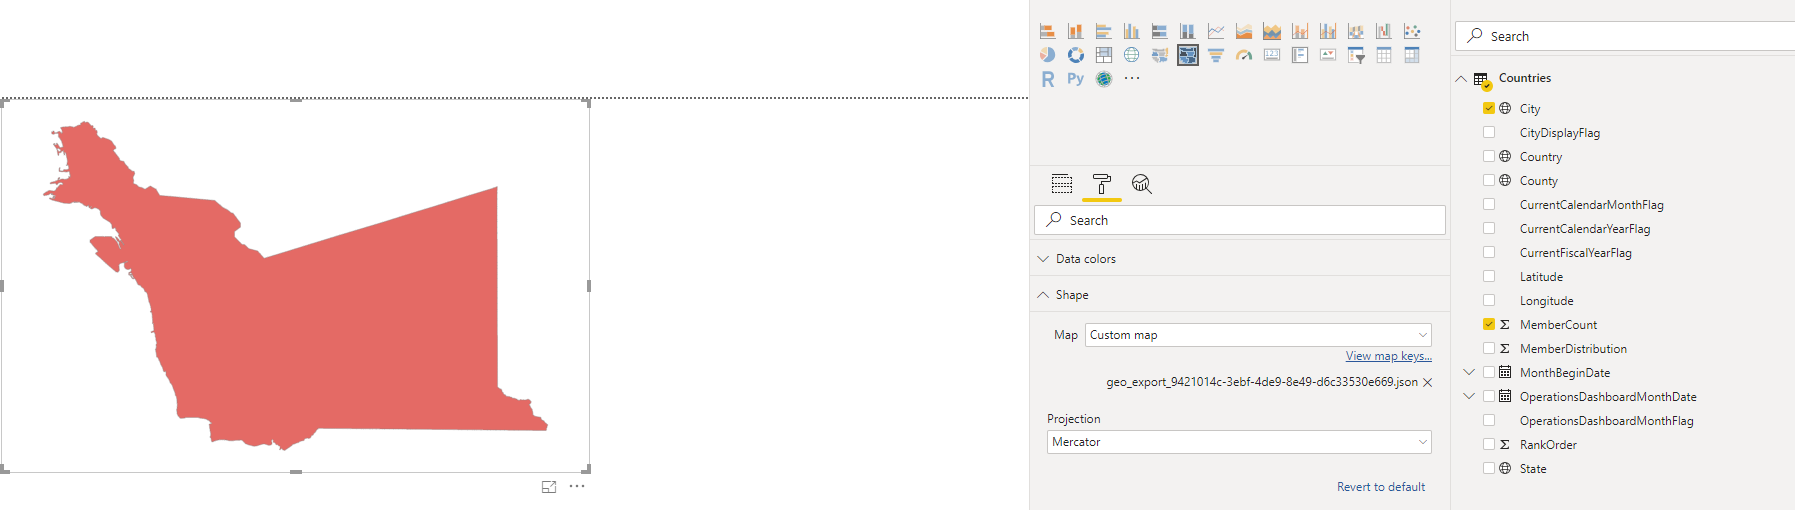1795x510 pixels.
Task: Uncheck the MemberCount field checkbox
Action: coord(1488,324)
